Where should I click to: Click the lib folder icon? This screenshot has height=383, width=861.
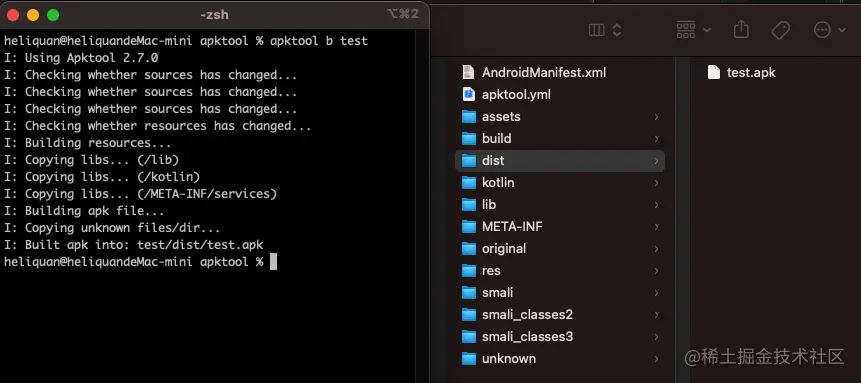(x=469, y=204)
